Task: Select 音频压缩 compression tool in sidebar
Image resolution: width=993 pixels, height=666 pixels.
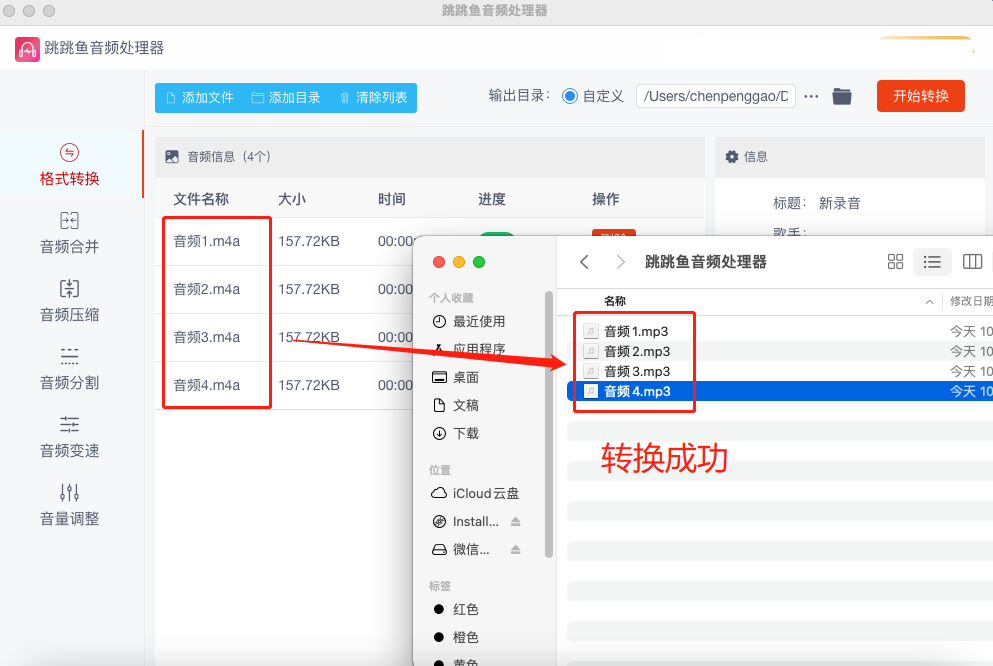Action: click(x=69, y=301)
